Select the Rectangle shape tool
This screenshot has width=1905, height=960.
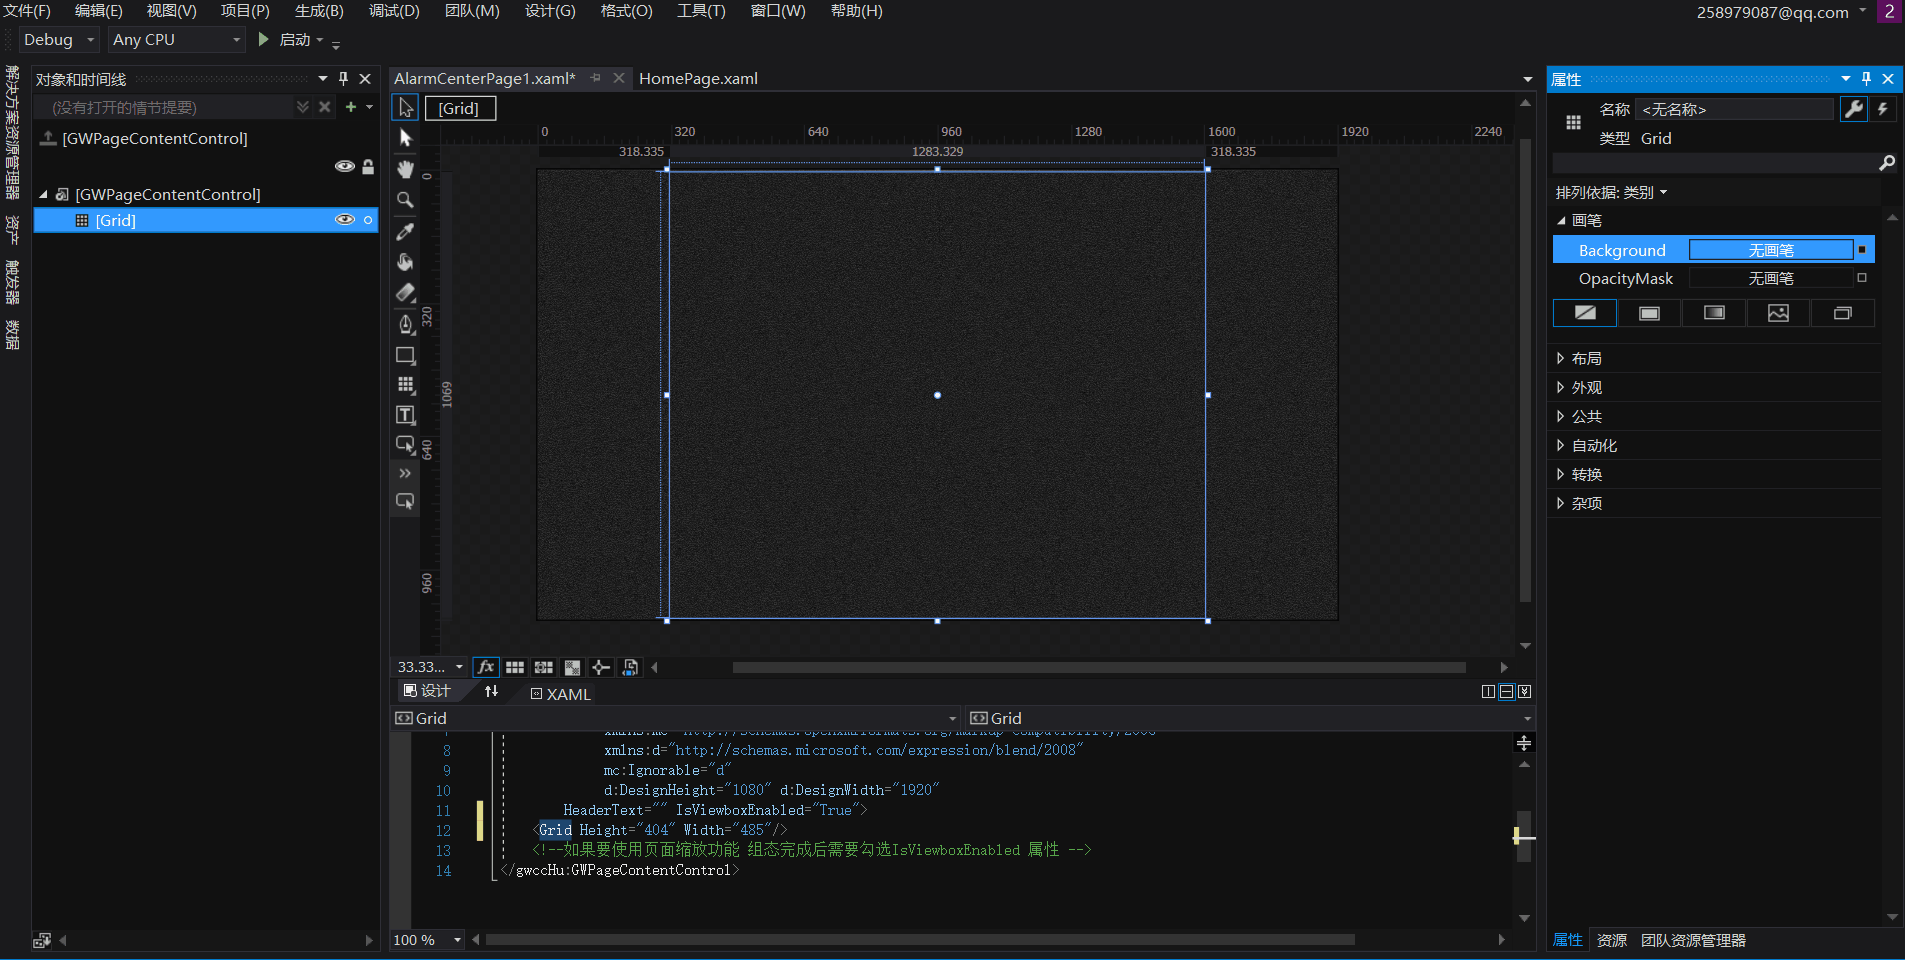[x=405, y=355]
